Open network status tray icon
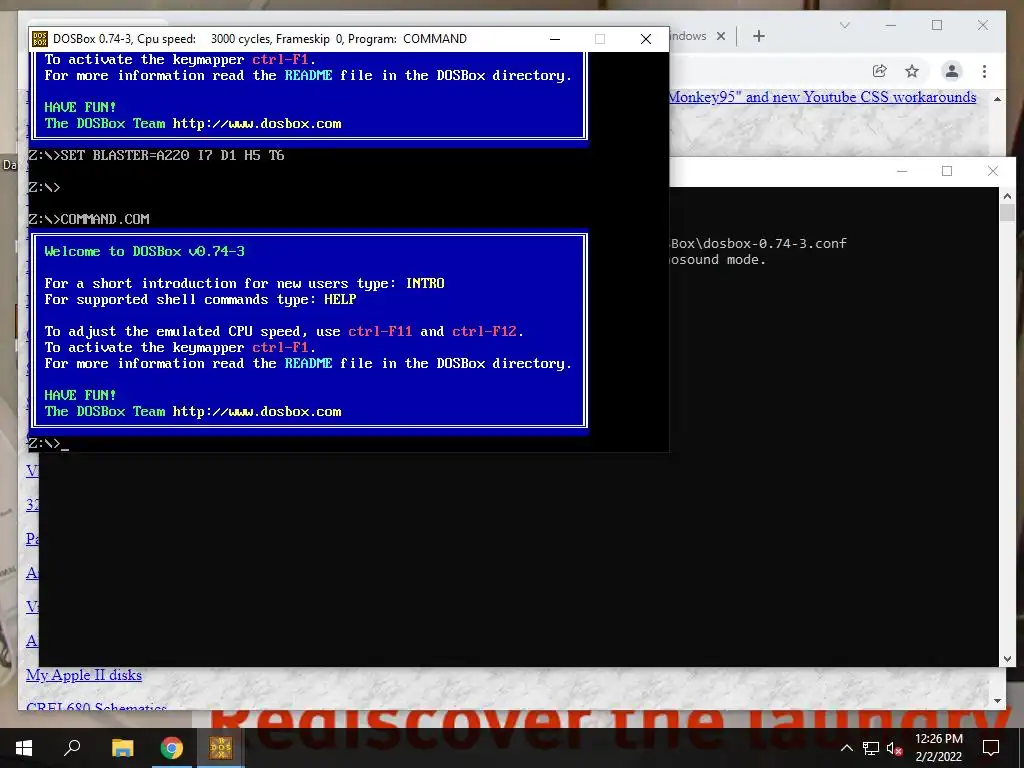1024x768 pixels. click(x=871, y=748)
